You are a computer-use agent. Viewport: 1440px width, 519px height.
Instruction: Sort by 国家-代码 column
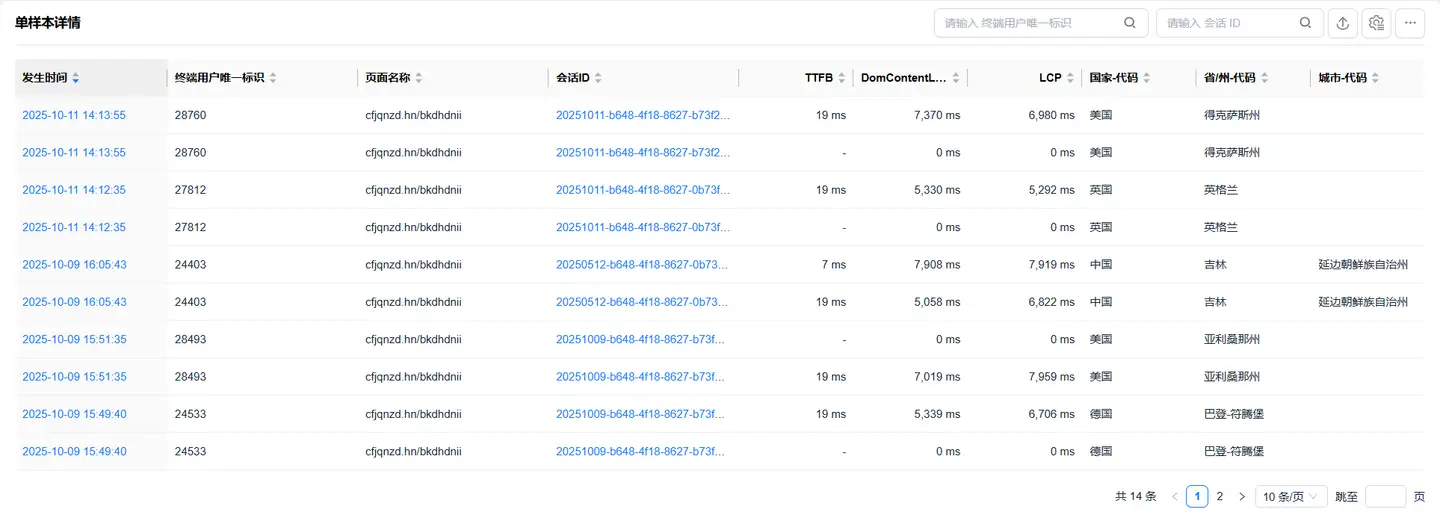point(1146,78)
